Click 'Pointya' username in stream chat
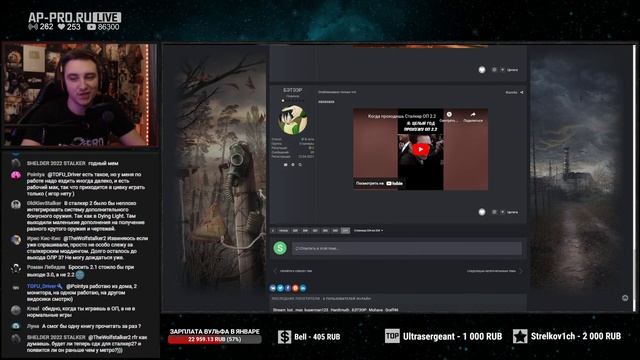The image size is (640, 360). point(36,174)
